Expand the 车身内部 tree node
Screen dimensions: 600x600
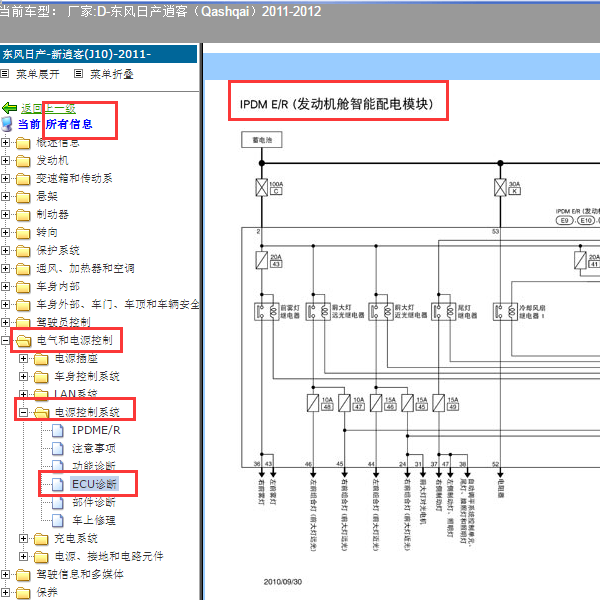(x=5, y=286)
